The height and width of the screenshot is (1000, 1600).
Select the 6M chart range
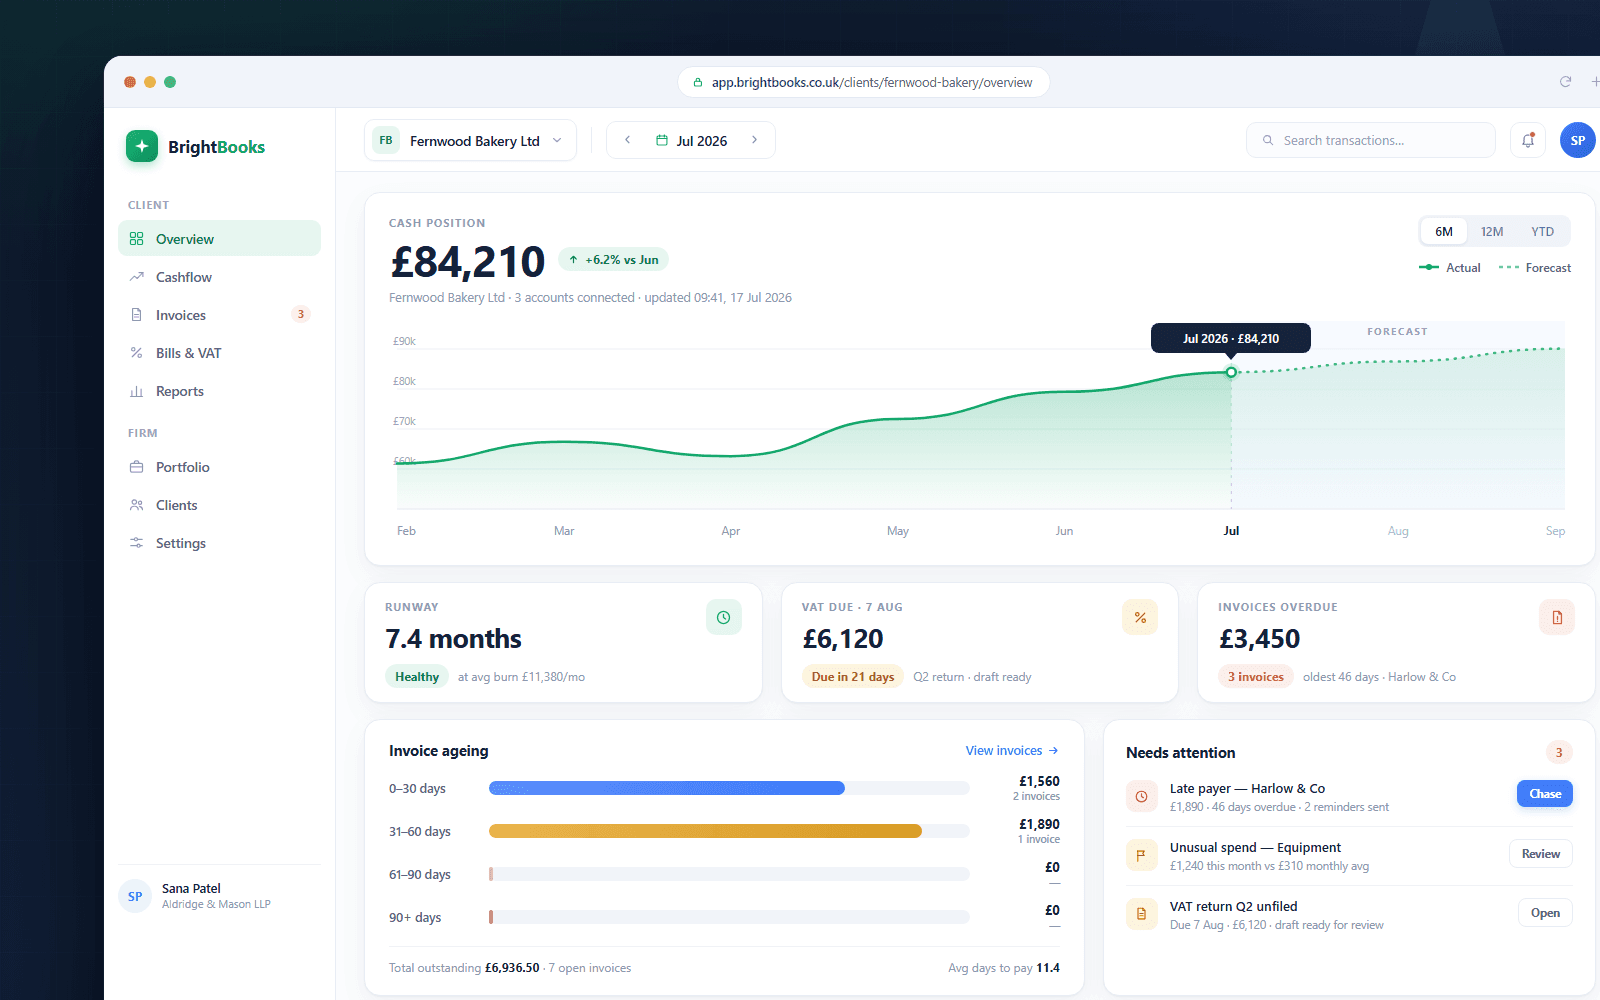[x=1444, y=231]
